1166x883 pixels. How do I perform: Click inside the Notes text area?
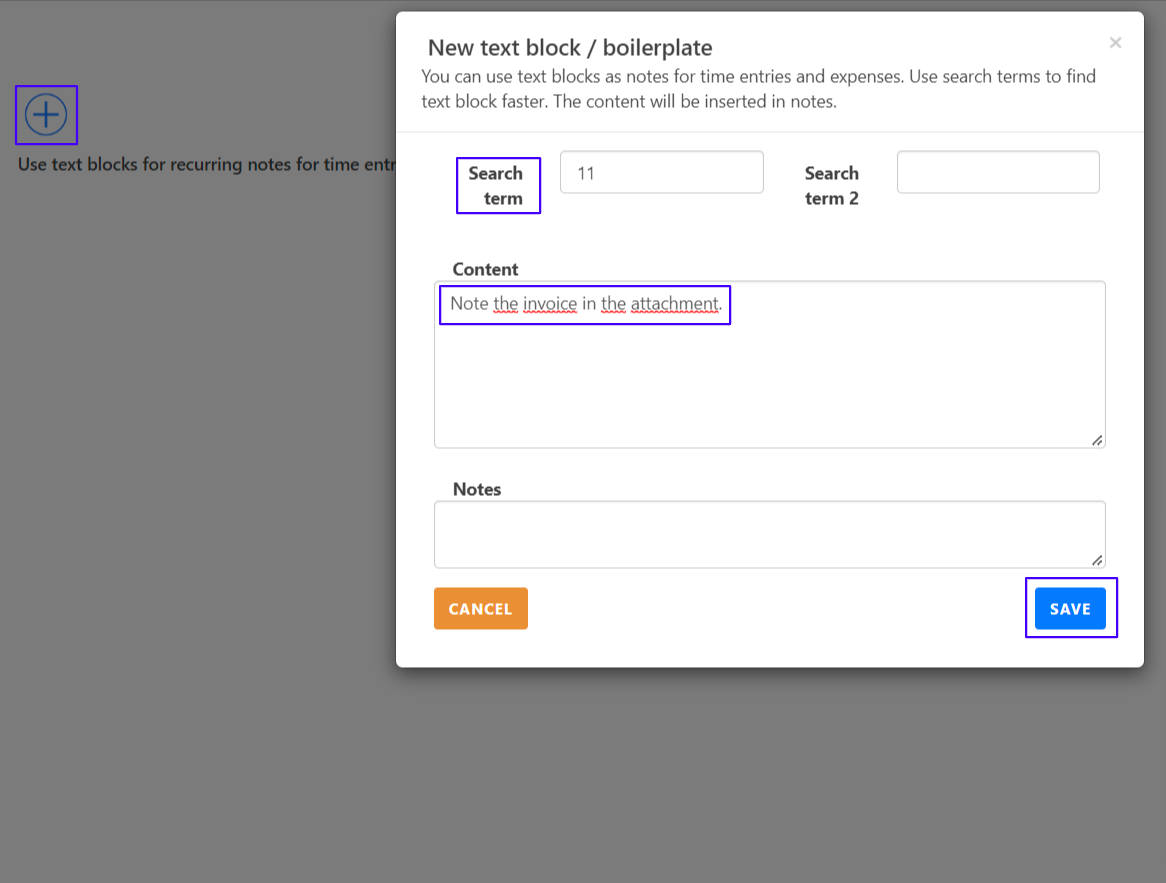tap(770, 534)
